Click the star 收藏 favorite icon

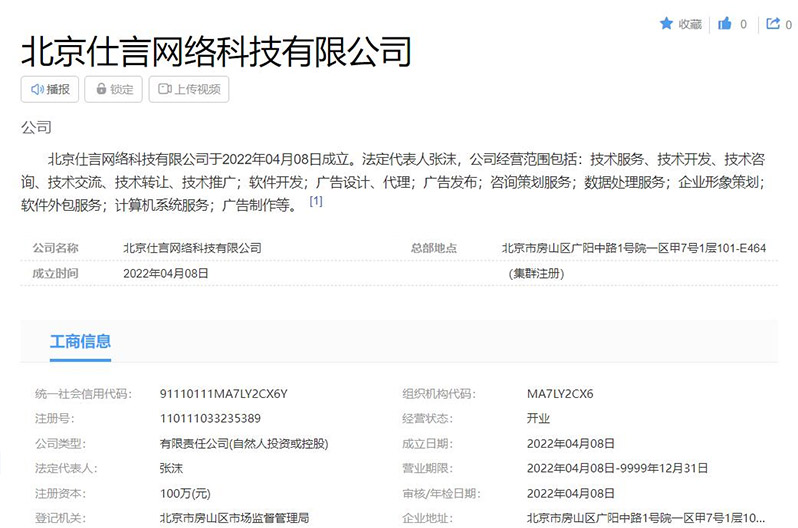click(x=666, y=24)
